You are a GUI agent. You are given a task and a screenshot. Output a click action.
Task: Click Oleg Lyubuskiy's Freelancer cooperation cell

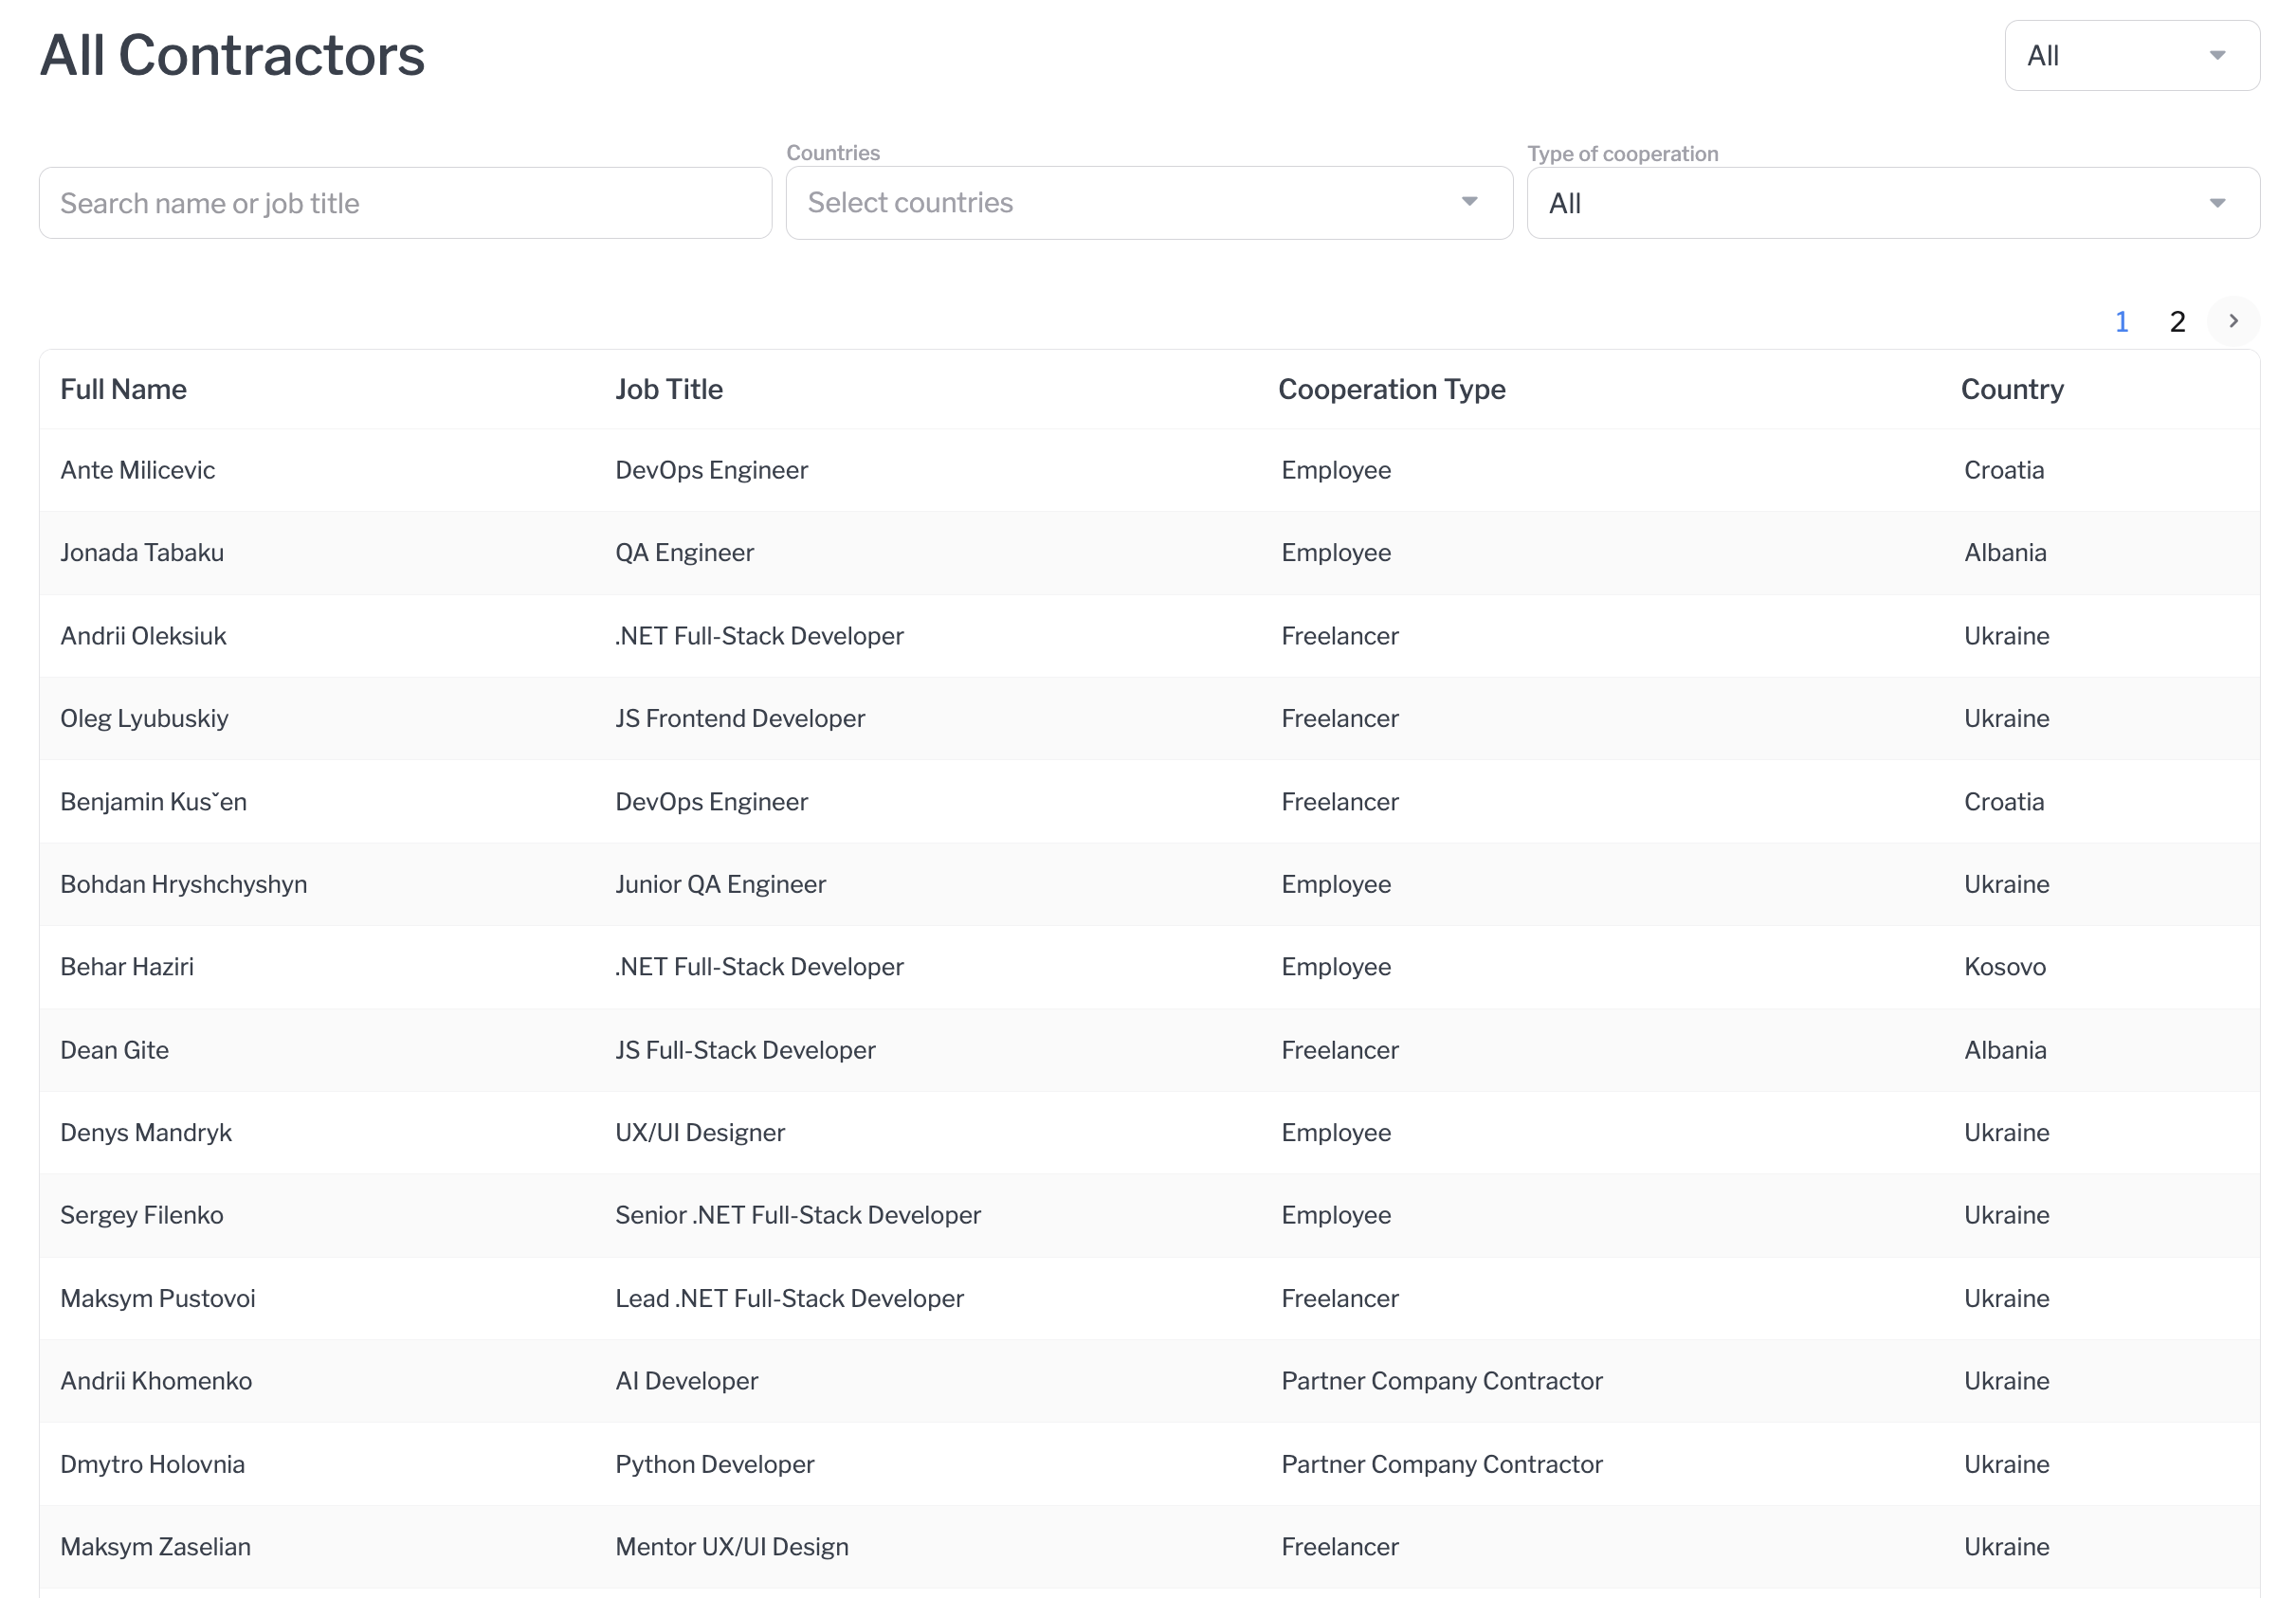coord(1340,718)
